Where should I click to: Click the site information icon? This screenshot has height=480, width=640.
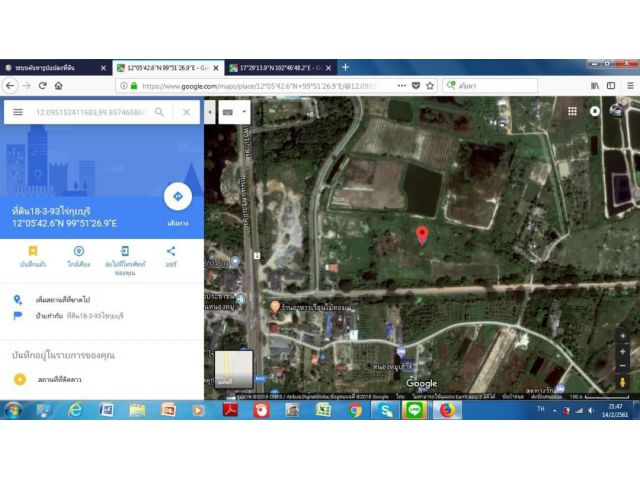(123, 86)
